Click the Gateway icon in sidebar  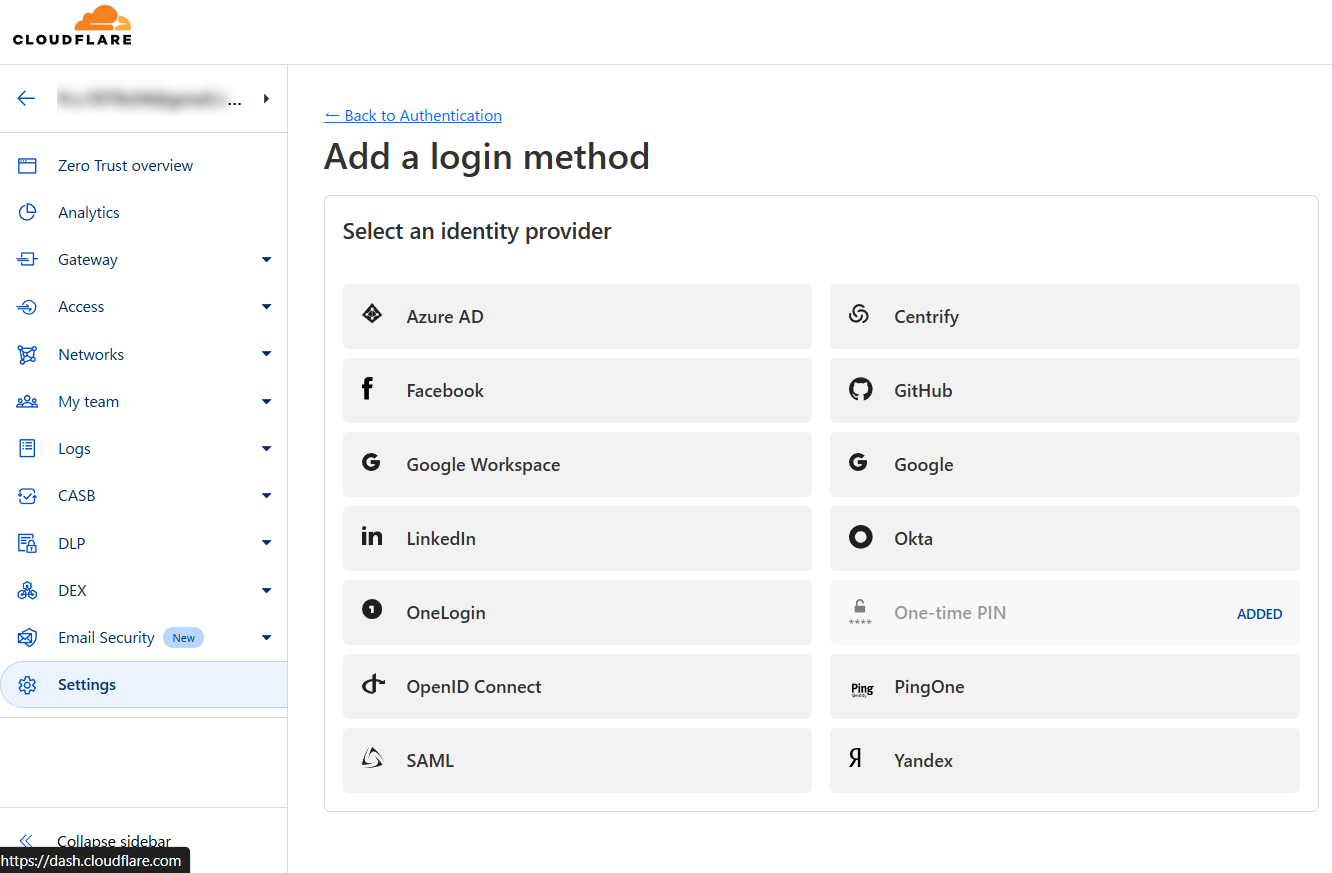[27, 260]
